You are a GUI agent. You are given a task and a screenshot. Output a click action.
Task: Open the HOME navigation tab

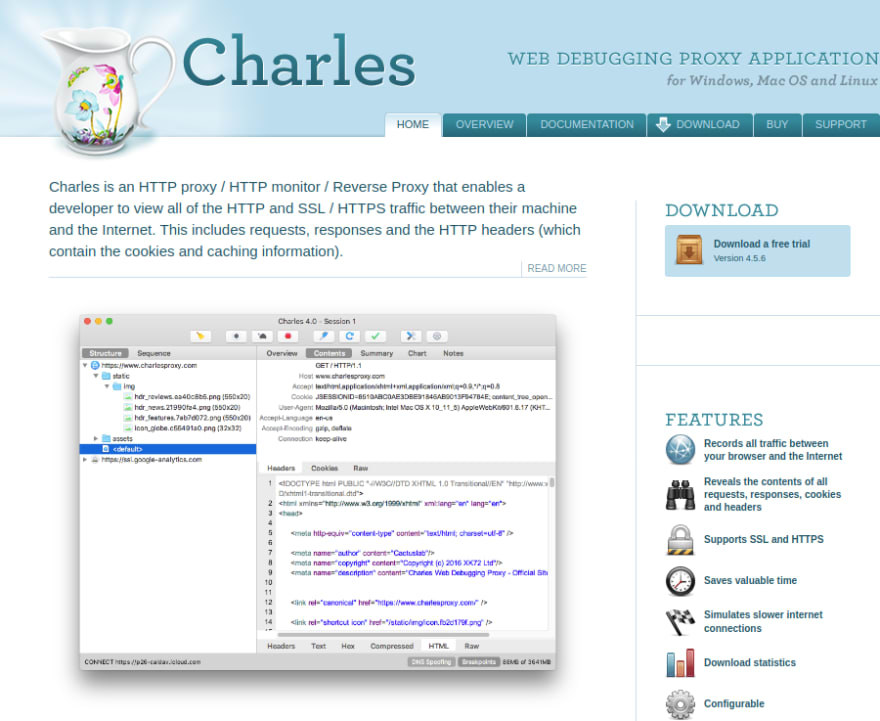[412, 125]
